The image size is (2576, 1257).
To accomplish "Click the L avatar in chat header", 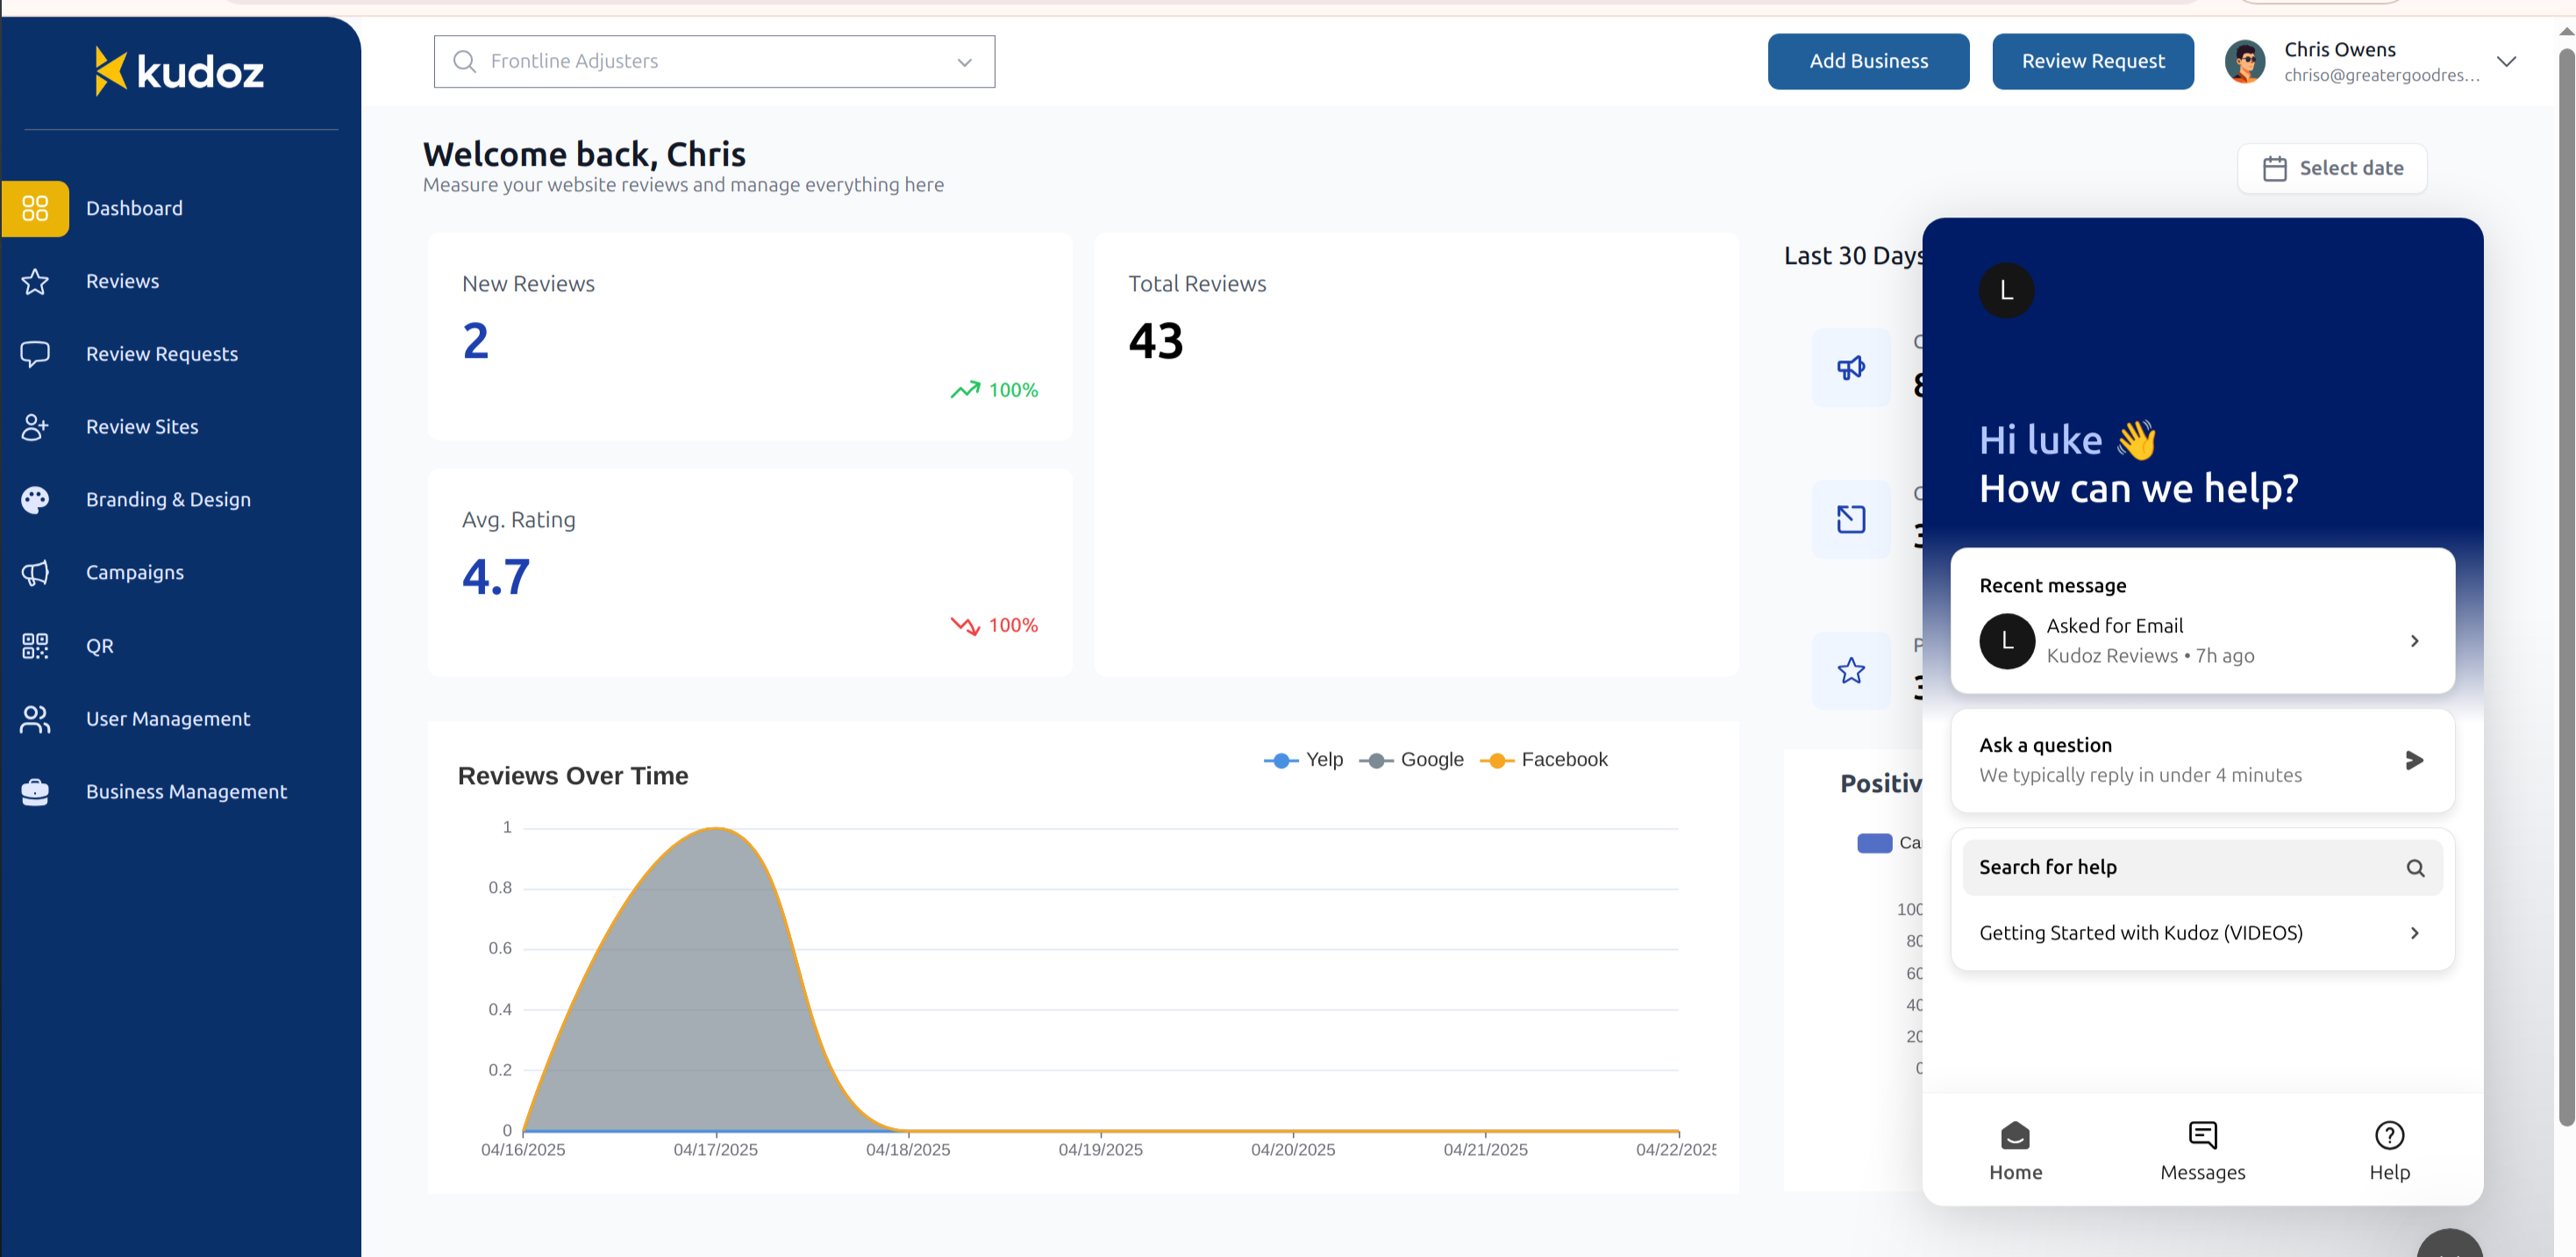I will click(x=2006, y=291).
